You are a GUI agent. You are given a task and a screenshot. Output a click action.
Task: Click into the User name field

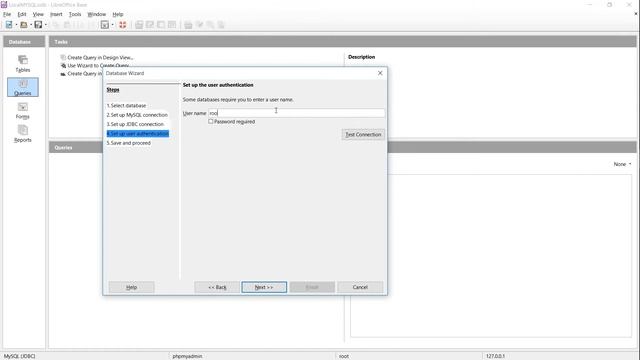click(296, 113)
